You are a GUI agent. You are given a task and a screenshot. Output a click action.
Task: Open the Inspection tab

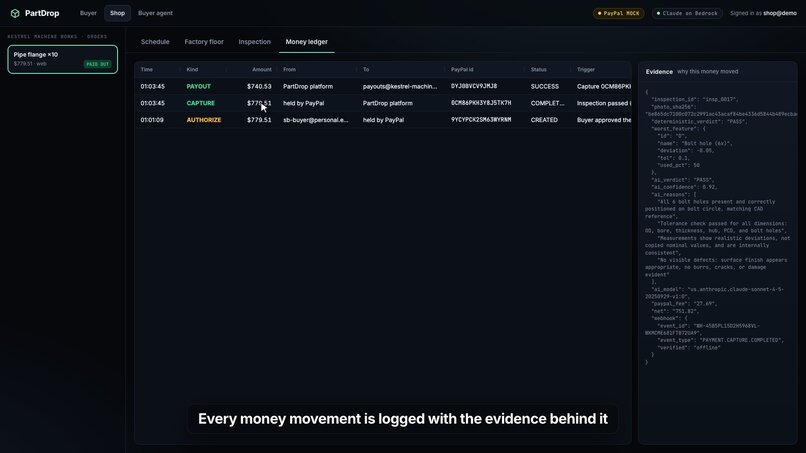pyautogui.click(x=254, y=42)
